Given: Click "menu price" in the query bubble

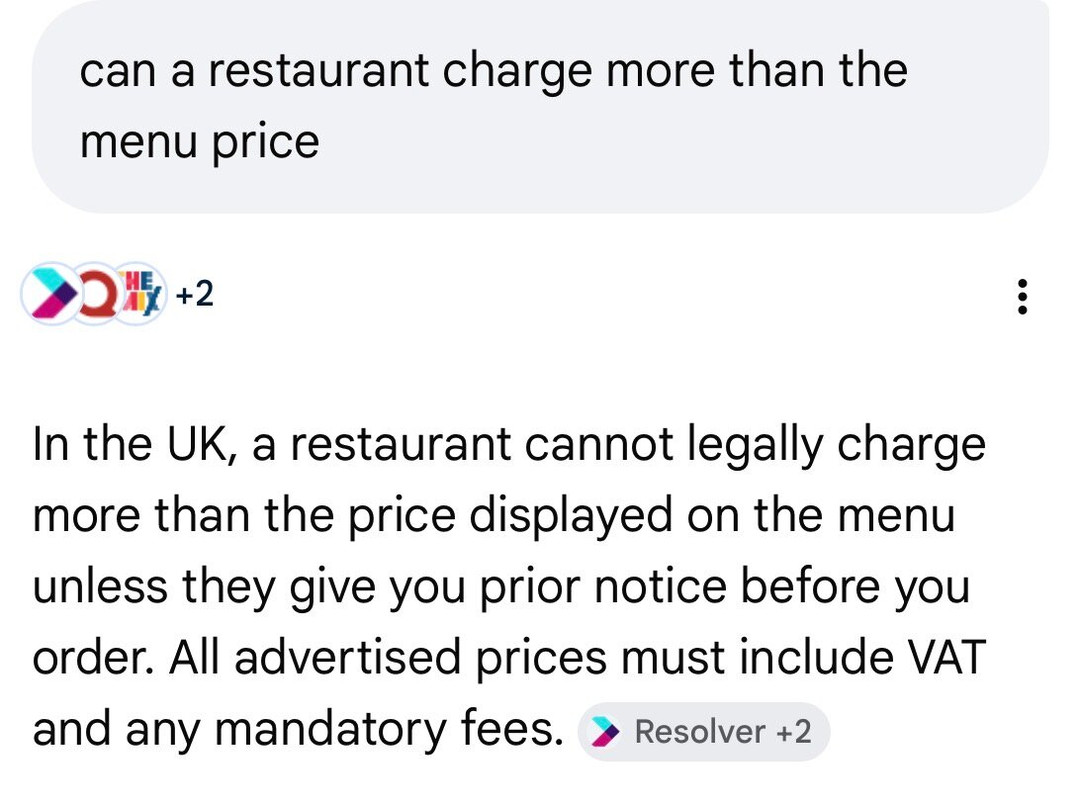Looking at the screenshot, I should 200,142.
